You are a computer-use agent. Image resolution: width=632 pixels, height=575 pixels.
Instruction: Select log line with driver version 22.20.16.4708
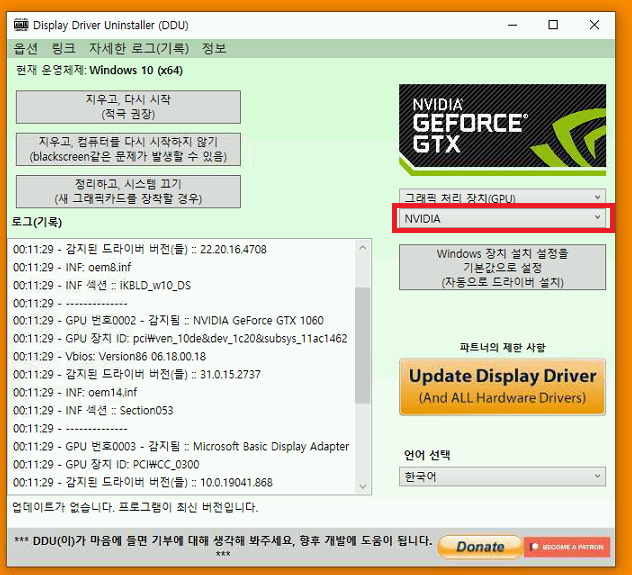[x=140, y=249]
